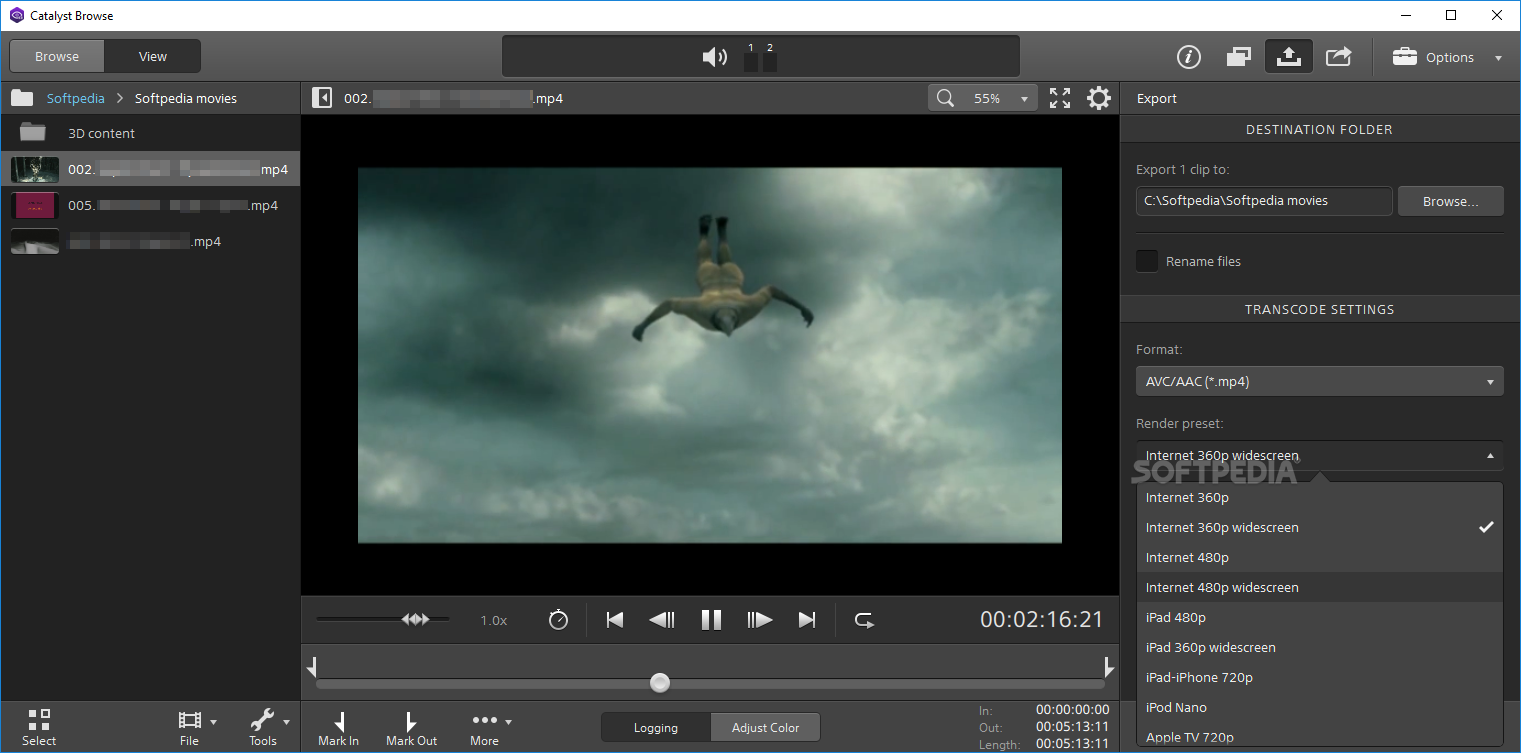Click the speaker volume icon

714,57
